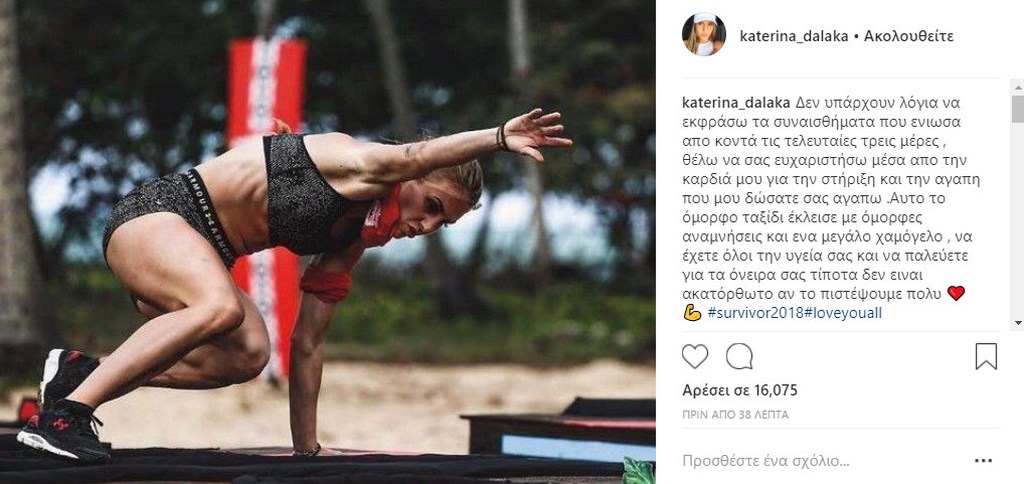This screenshot has width=1024, height=484.
Task: Toggle the Ακολουθείτε following button
Action: click(908, 37)
